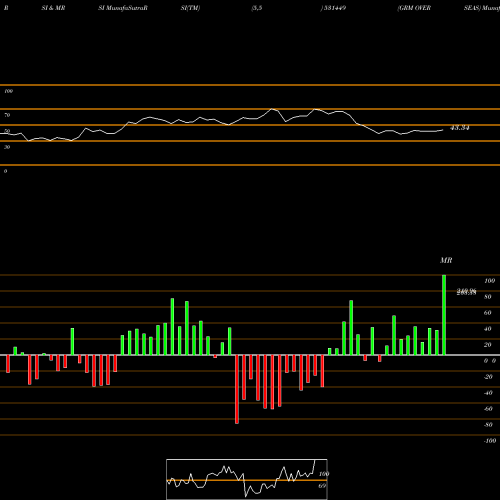Click the MR axis label -100
Viewport: 500px width, 500px height.
click(x=490, y=441)
